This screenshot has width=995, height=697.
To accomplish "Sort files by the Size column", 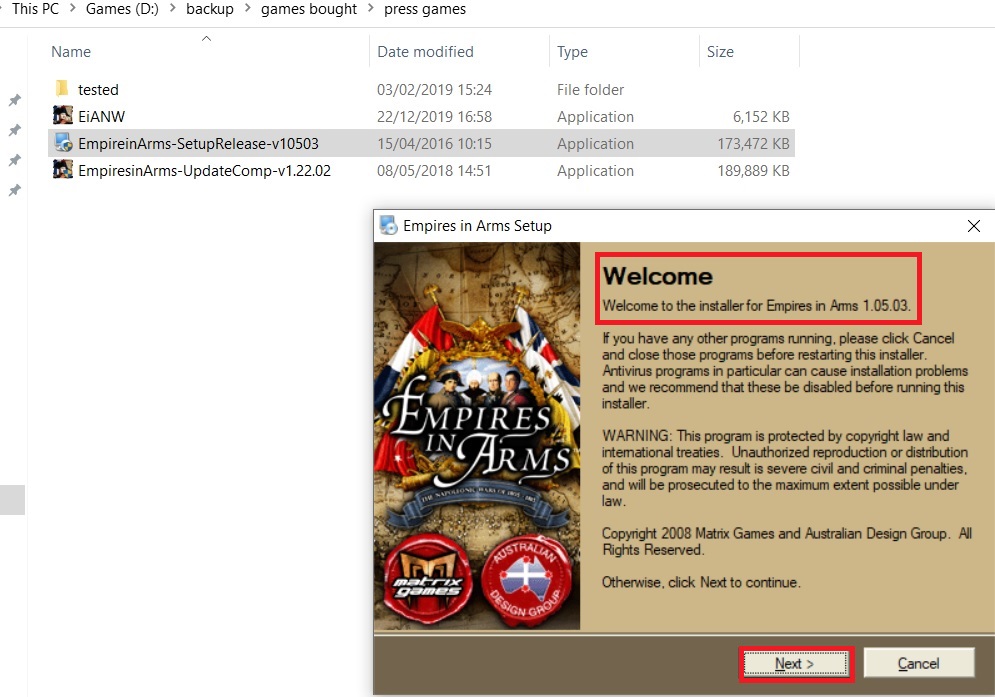I will click(720, 52).
